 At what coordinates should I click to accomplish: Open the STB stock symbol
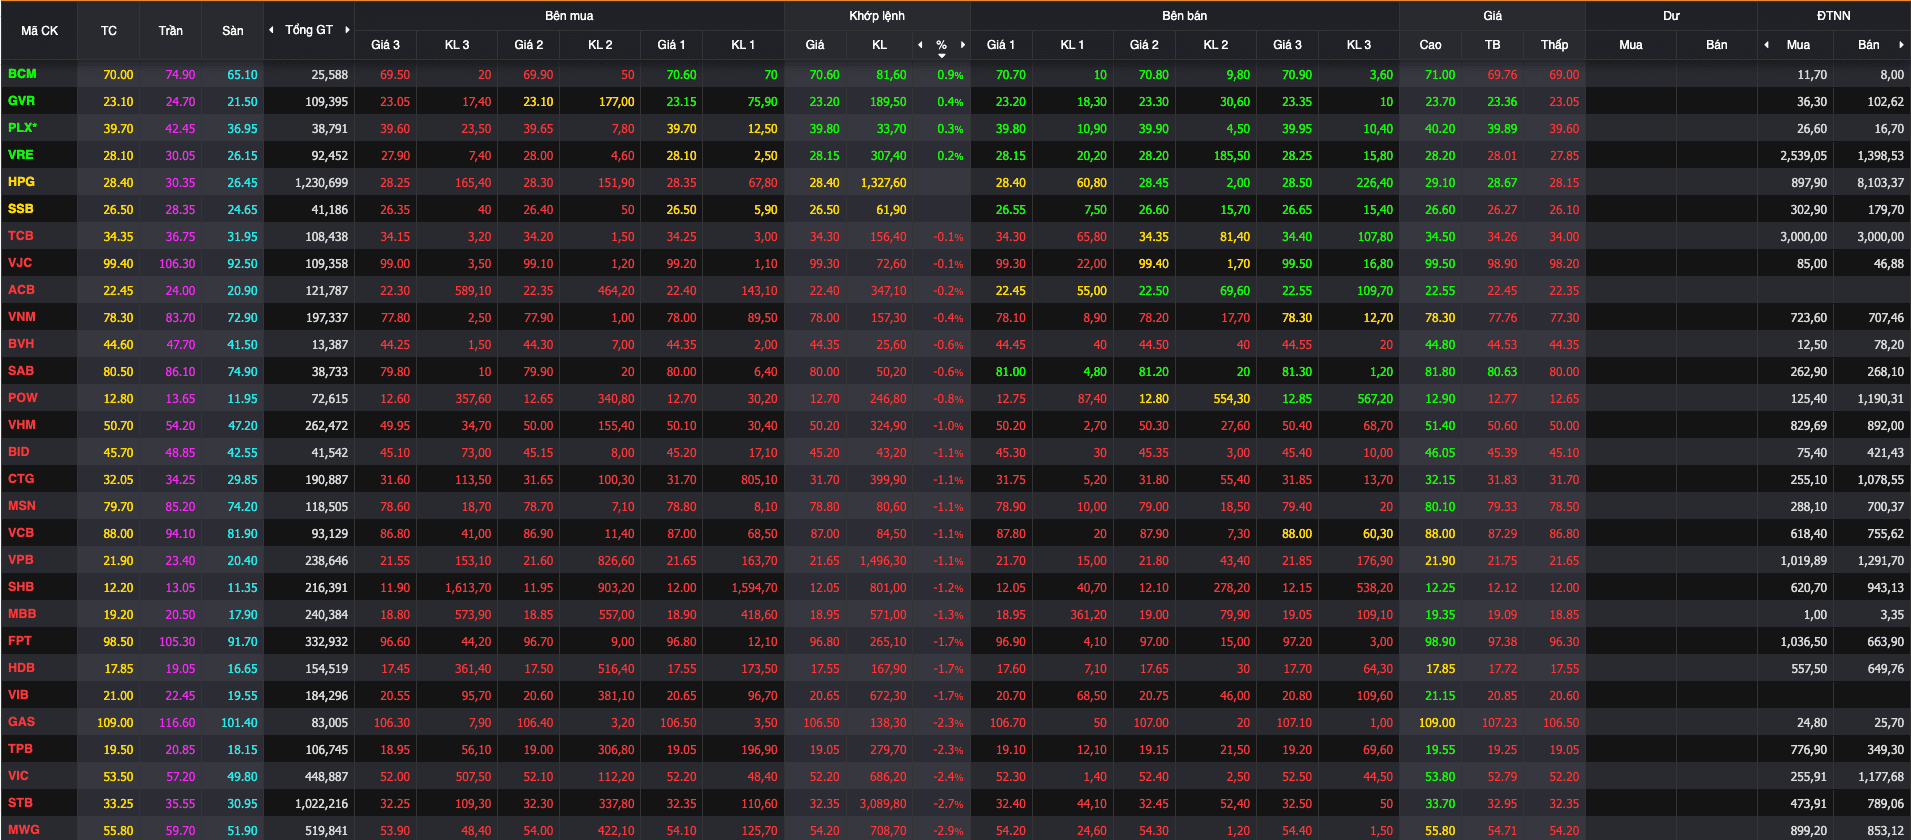click(x=21, y=803)
